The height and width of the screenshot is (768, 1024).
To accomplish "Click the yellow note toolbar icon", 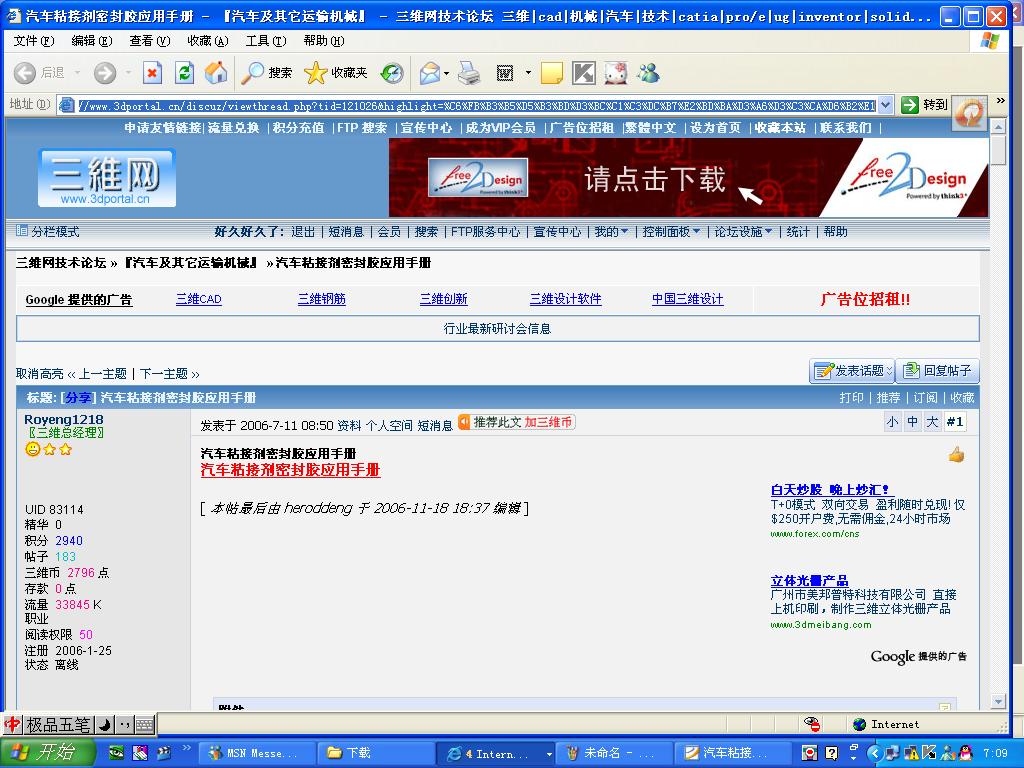I will (x=552, y=72).
